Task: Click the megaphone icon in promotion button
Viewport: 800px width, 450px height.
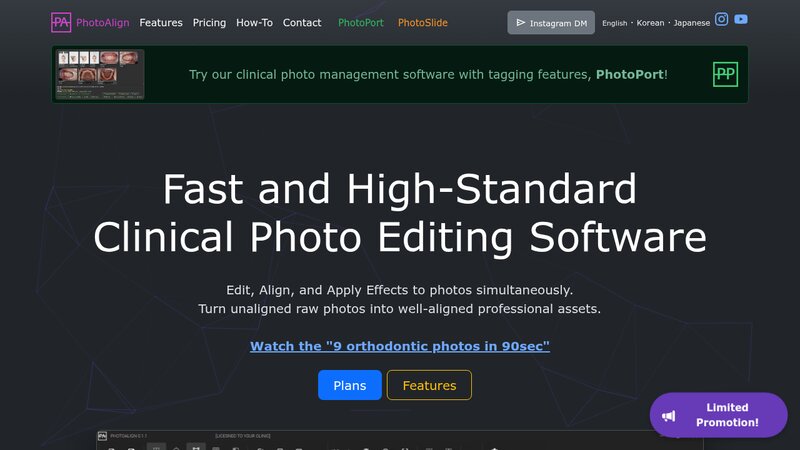Action: tap(668, 416)
